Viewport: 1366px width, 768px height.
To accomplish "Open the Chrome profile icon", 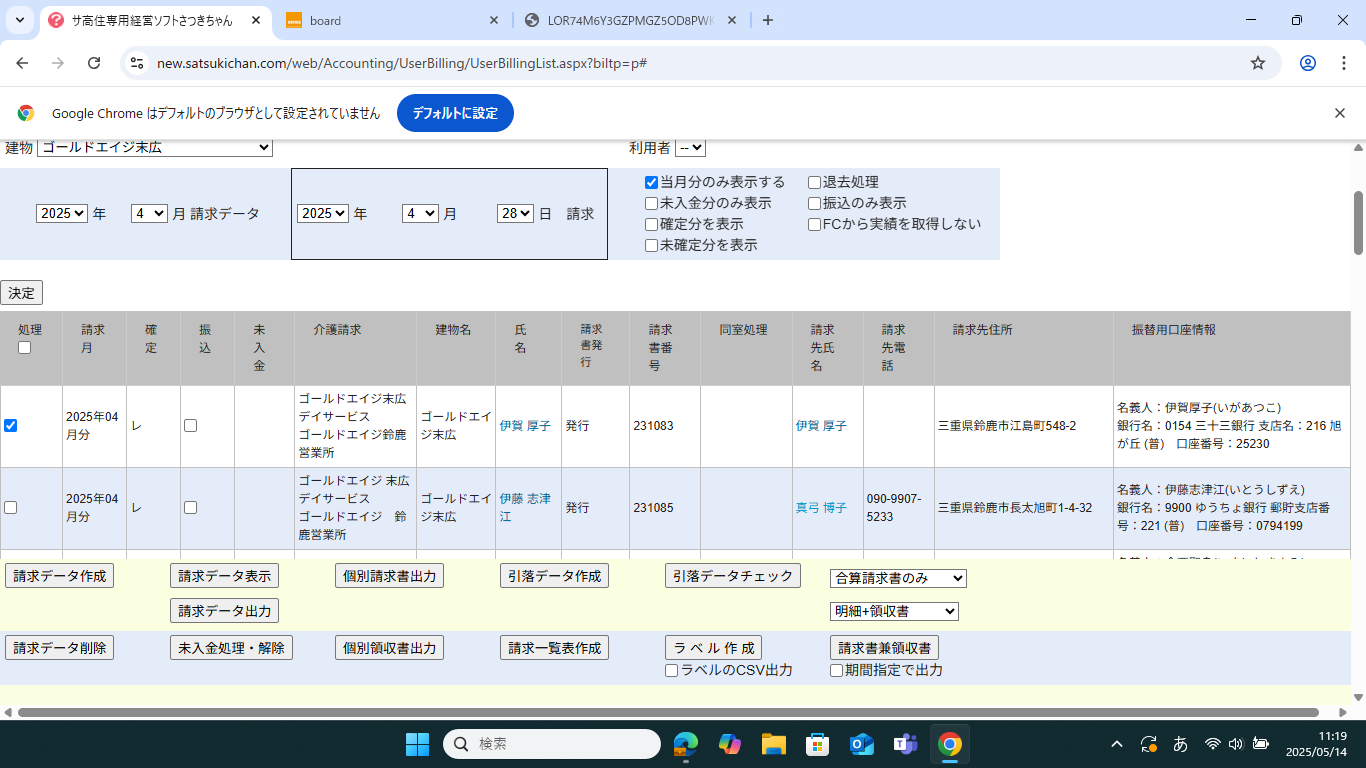I will (x=1308, y=63).
